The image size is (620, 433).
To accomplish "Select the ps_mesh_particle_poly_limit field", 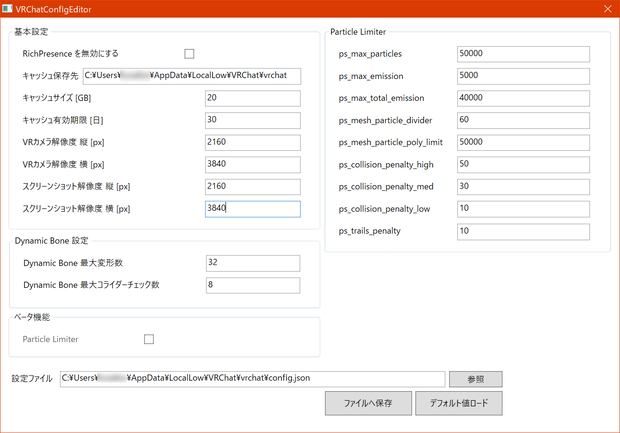I will [x=524, y=143].
